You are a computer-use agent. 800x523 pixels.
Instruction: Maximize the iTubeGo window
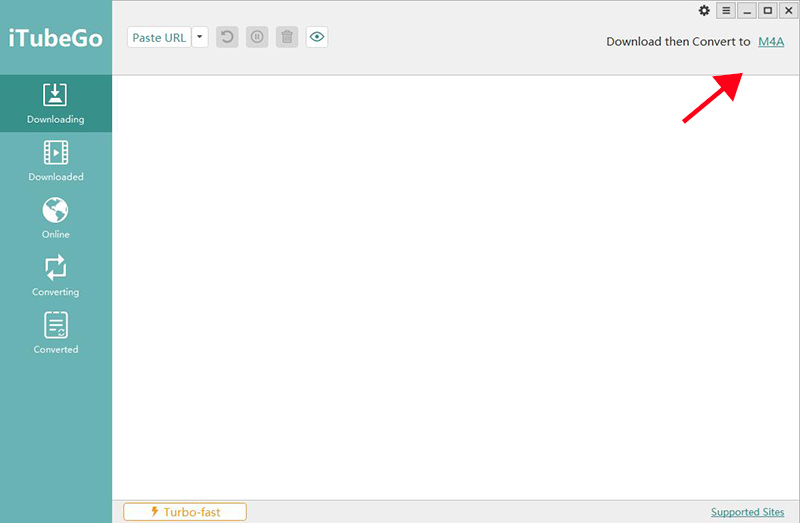click(767, 11)
